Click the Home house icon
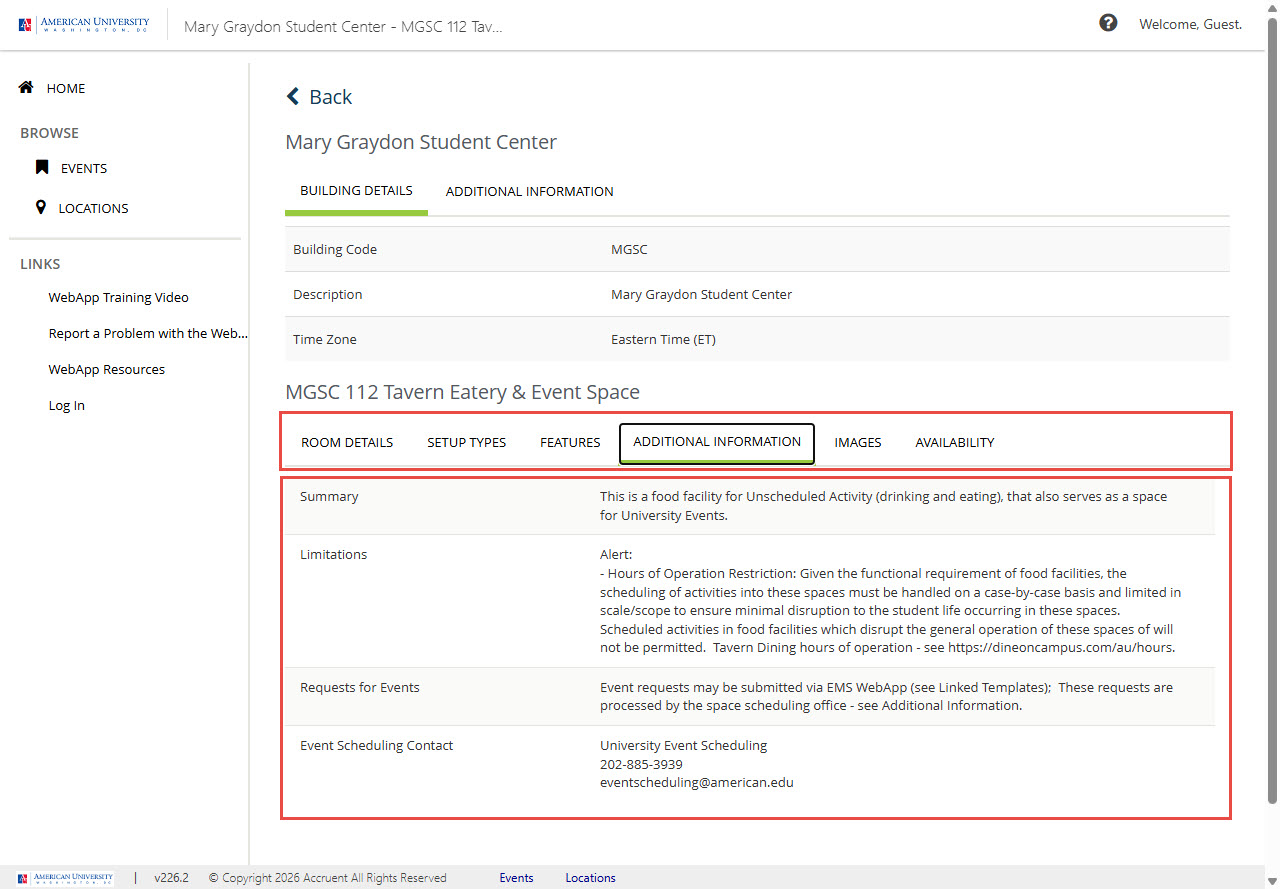This screenshot has width=1280, height=889. pos(27,88)
